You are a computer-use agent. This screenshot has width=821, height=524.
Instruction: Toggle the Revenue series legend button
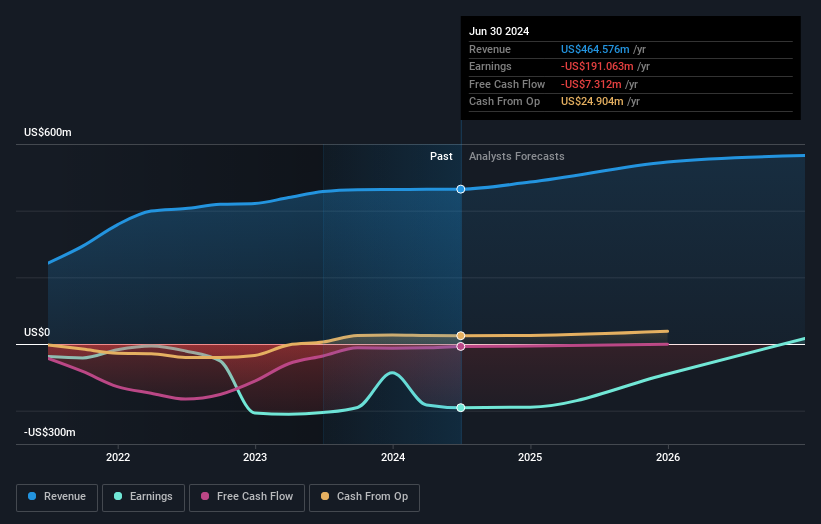57,497
